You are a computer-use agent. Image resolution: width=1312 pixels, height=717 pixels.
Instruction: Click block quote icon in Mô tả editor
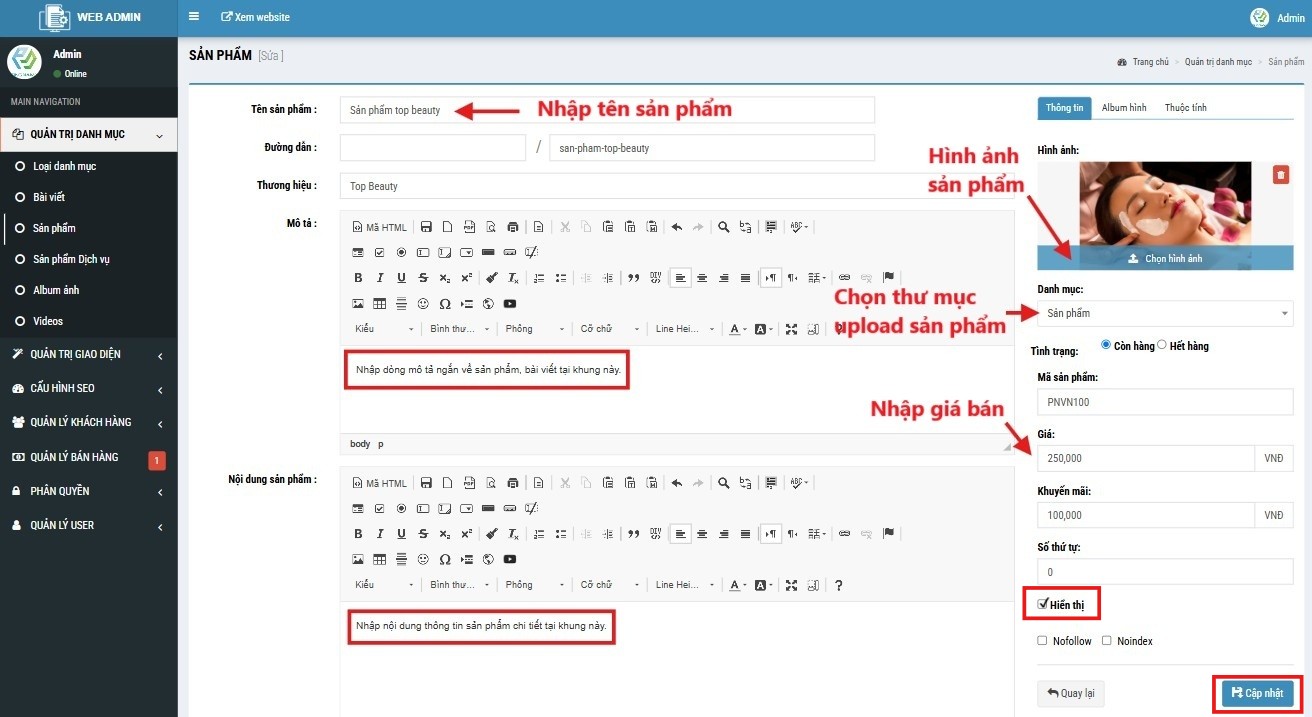(633, 278)
